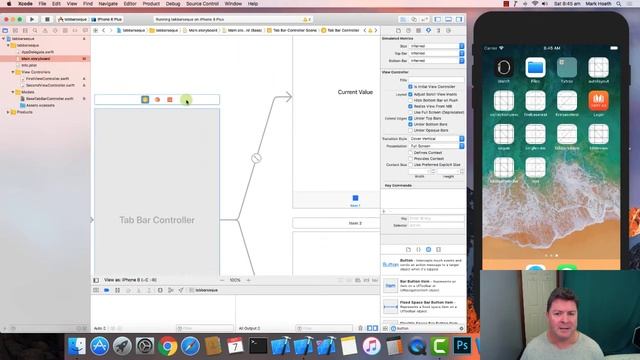Enable Under Opaque Bars checkbox
Screen dimensions: 640x360
click(x=410, y=130)
